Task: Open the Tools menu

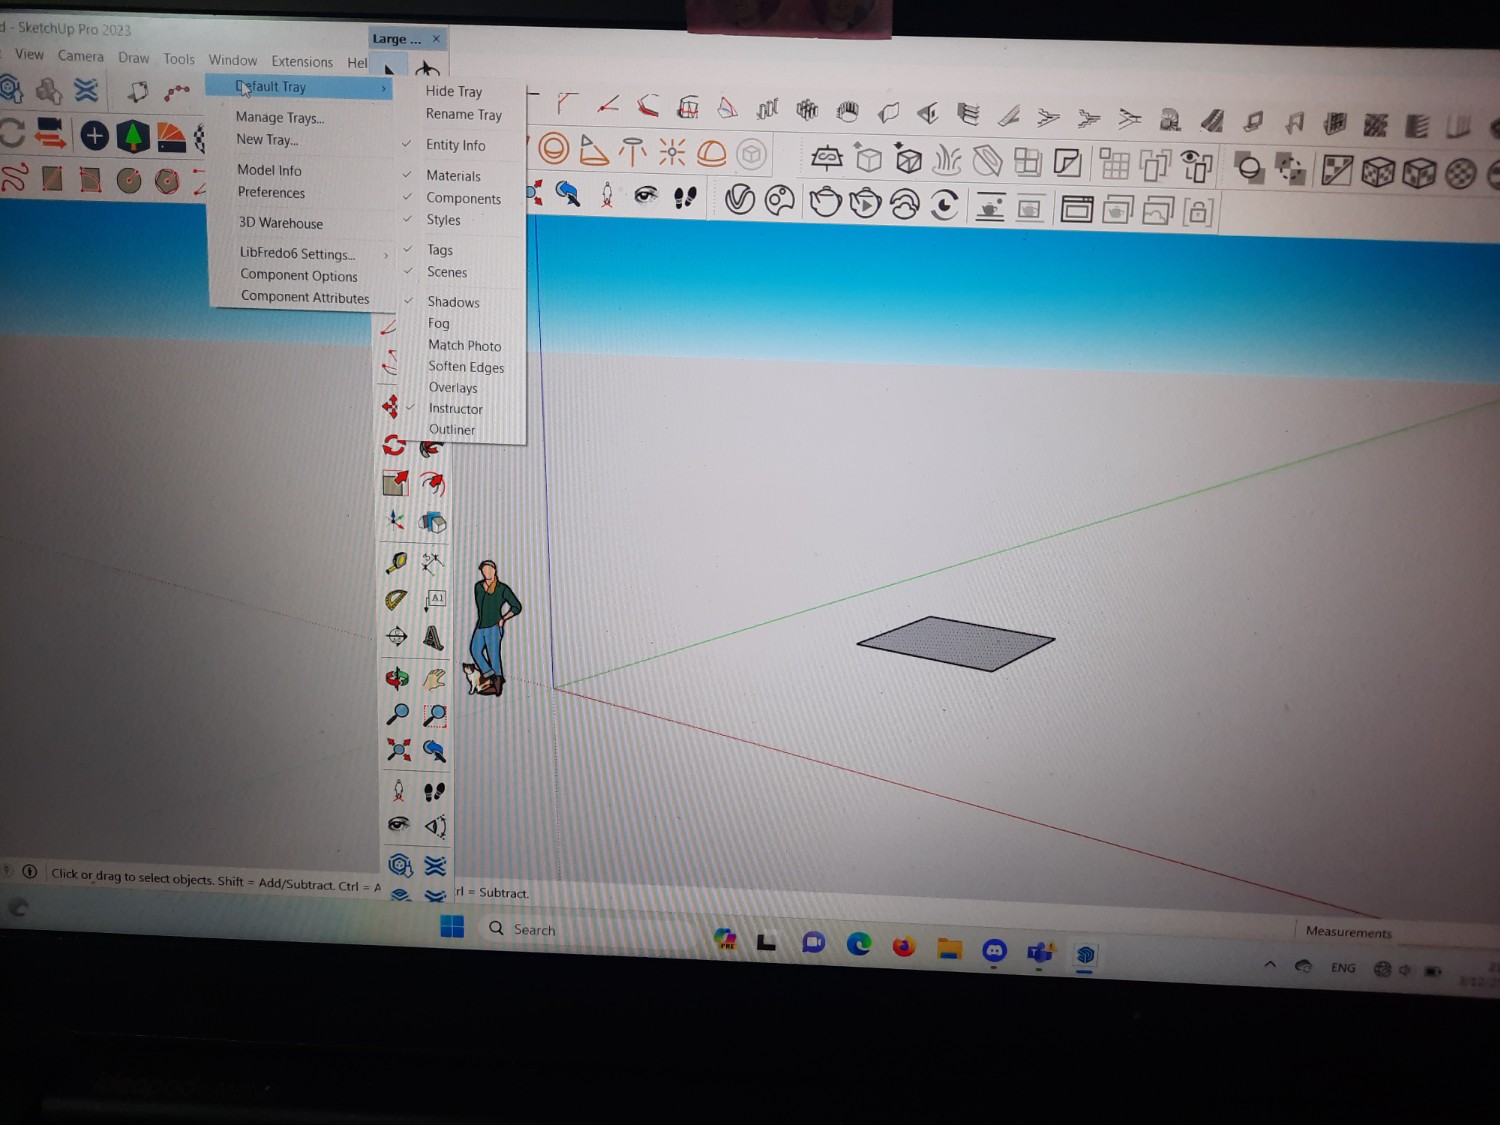Action: coord(179,59)
